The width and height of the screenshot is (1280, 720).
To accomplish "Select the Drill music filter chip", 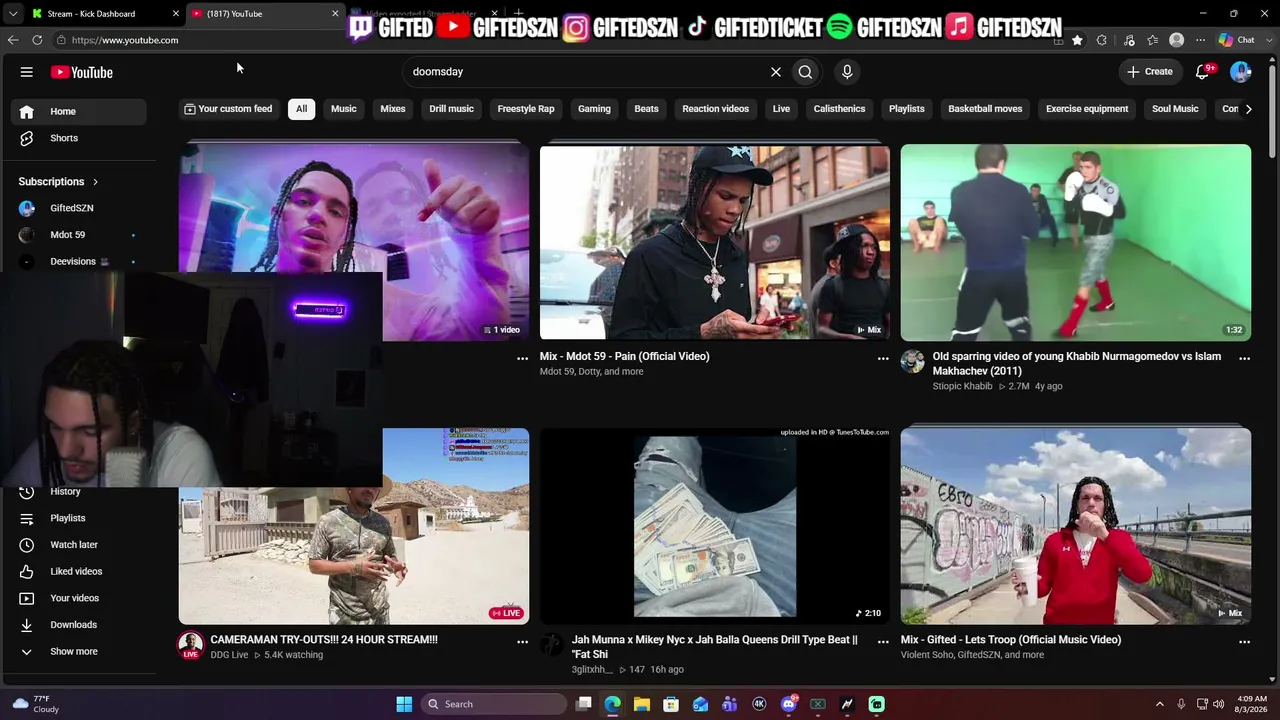I will [x=451, y=109].
